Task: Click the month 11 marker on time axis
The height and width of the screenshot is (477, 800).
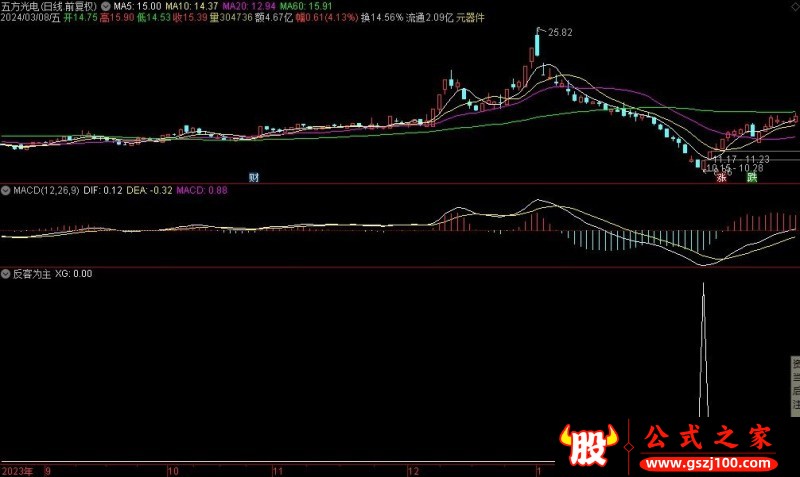Action: click(289, 469)
